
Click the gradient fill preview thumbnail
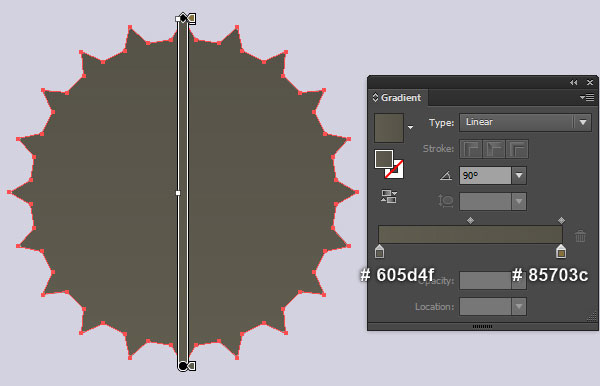coord(389,128)
